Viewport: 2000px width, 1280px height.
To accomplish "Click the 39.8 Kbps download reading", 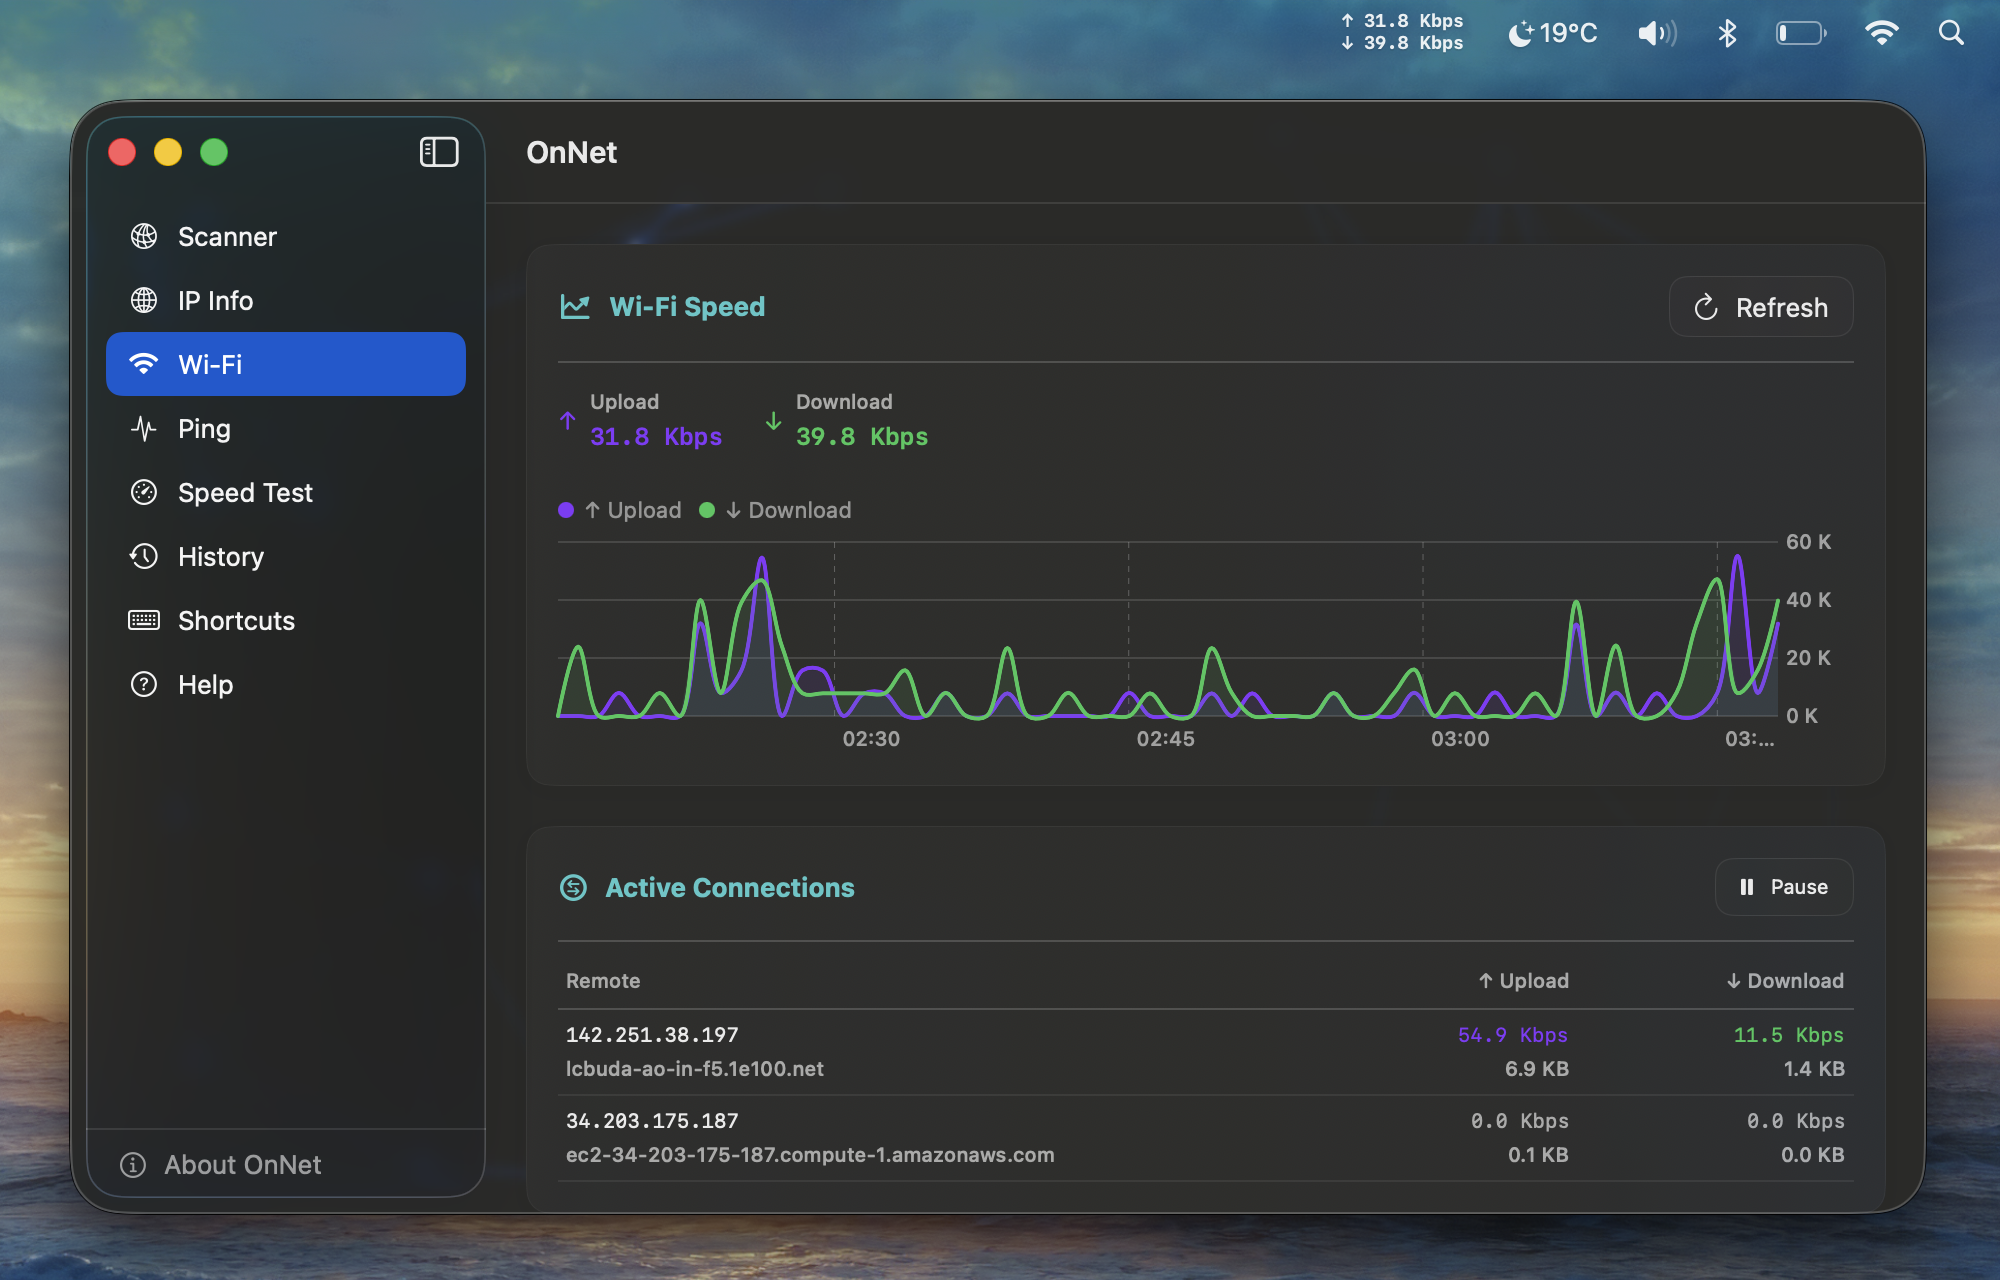I will tap(862, 437).
